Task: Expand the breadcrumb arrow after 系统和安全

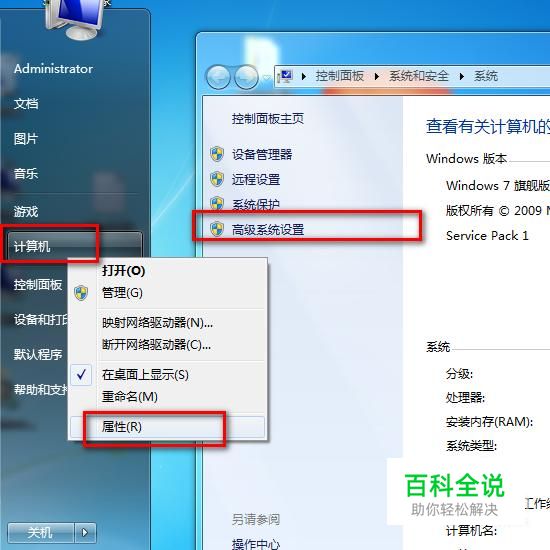Action: [x=462, y=76]
